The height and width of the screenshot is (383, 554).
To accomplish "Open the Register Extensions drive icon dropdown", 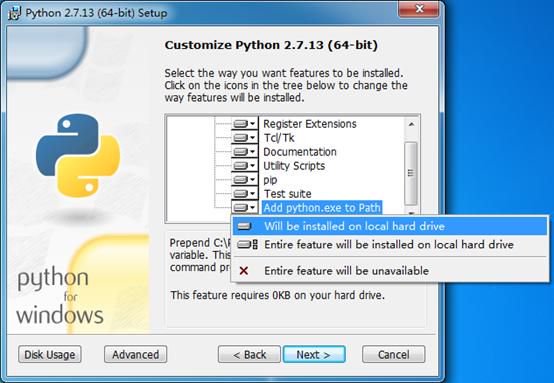I will tap(244, 124).
